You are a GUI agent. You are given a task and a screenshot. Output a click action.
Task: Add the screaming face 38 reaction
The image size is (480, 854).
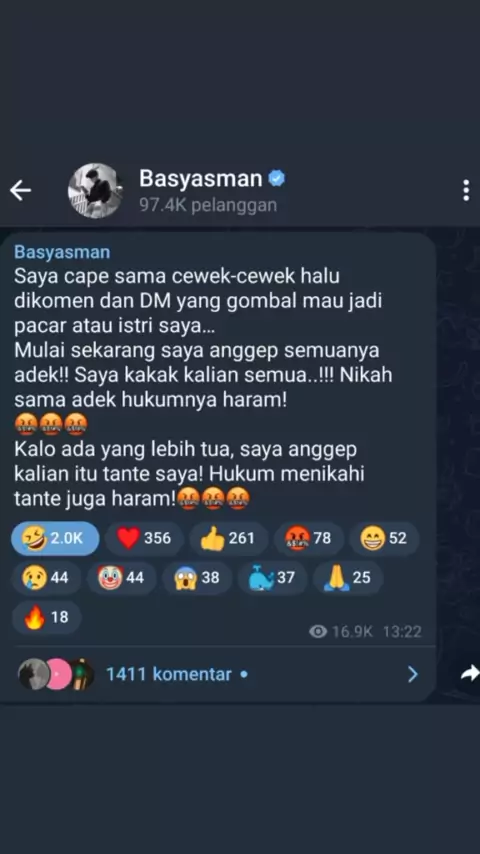(x=197, y=577)
